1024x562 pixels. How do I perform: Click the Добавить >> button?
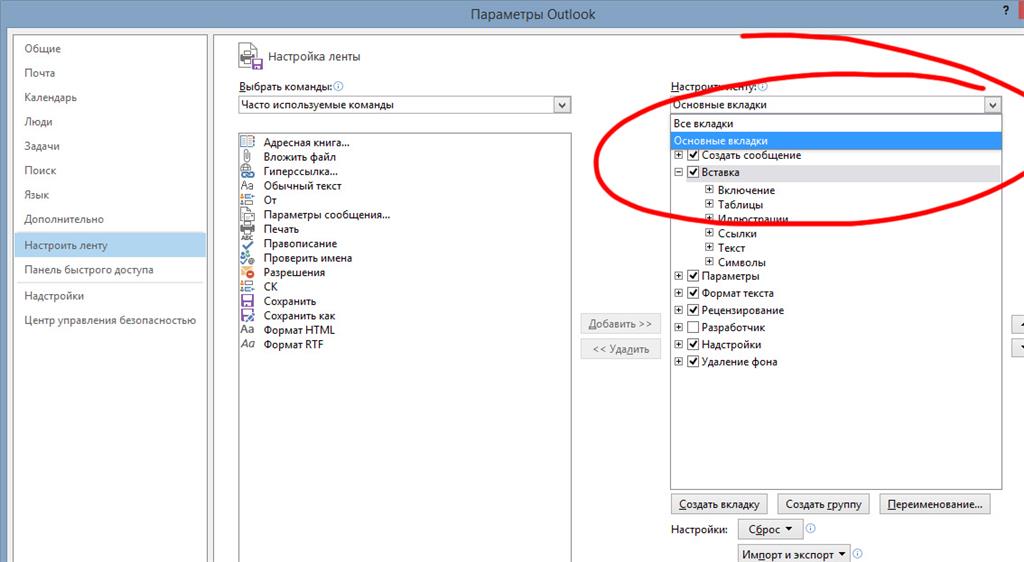pos(620,324)
